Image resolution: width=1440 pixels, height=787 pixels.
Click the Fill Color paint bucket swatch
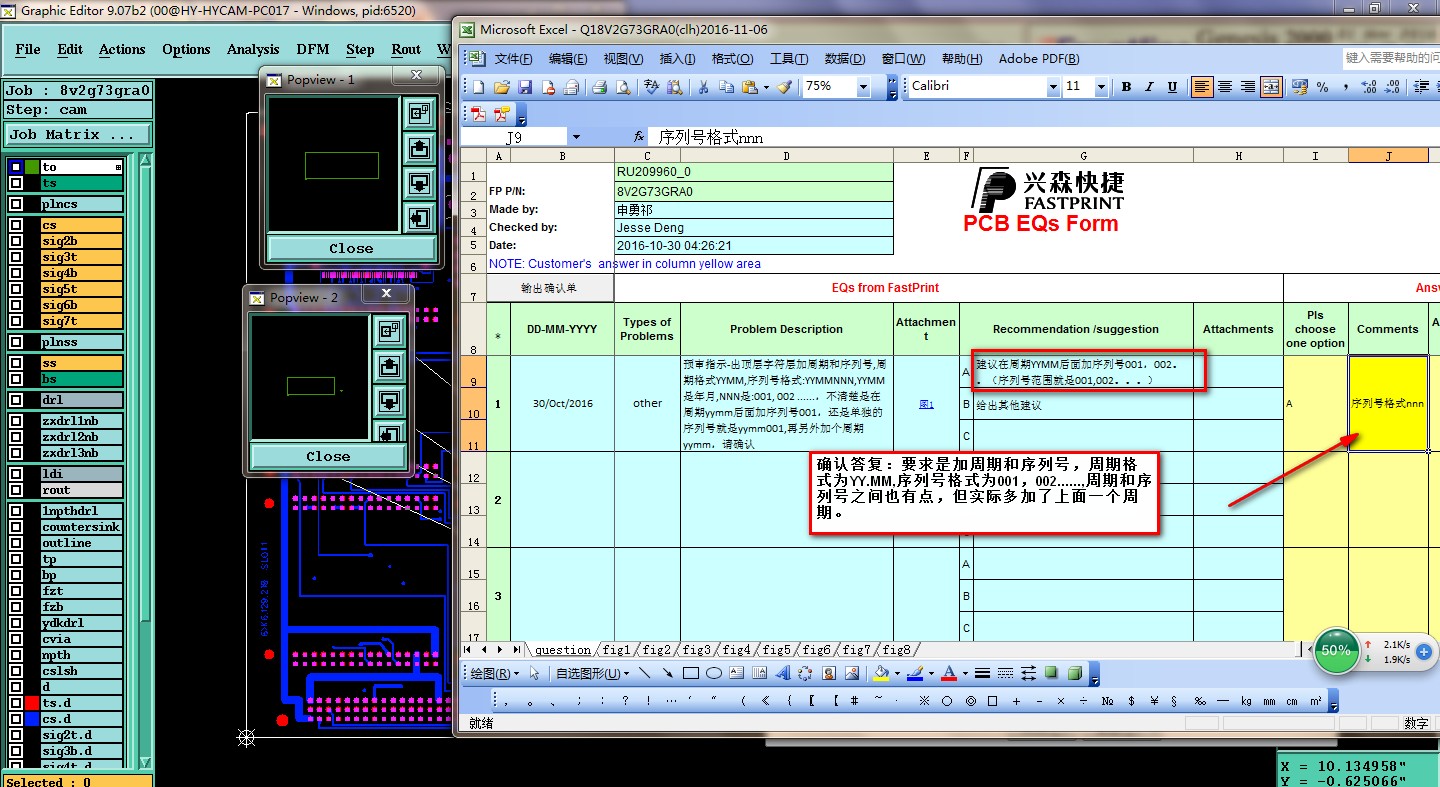click(x=881, y=673)
